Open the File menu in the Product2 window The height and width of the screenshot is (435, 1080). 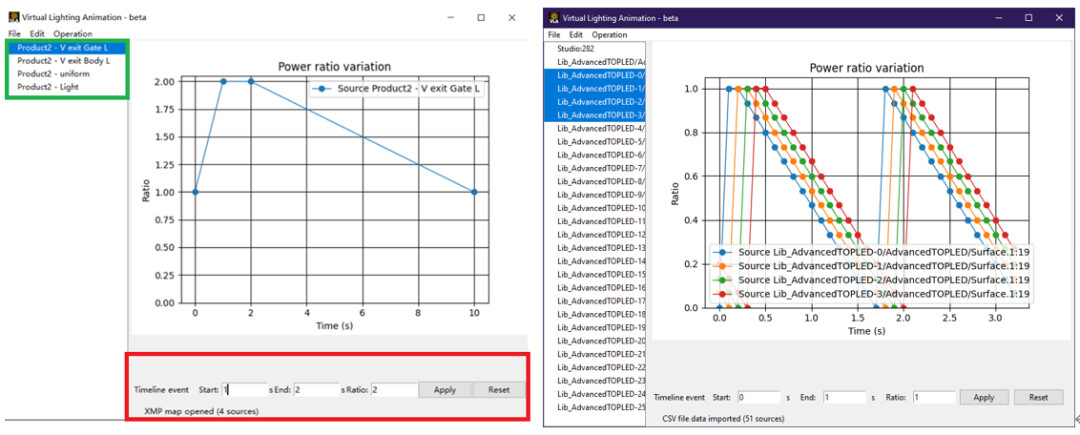point(14,34)
